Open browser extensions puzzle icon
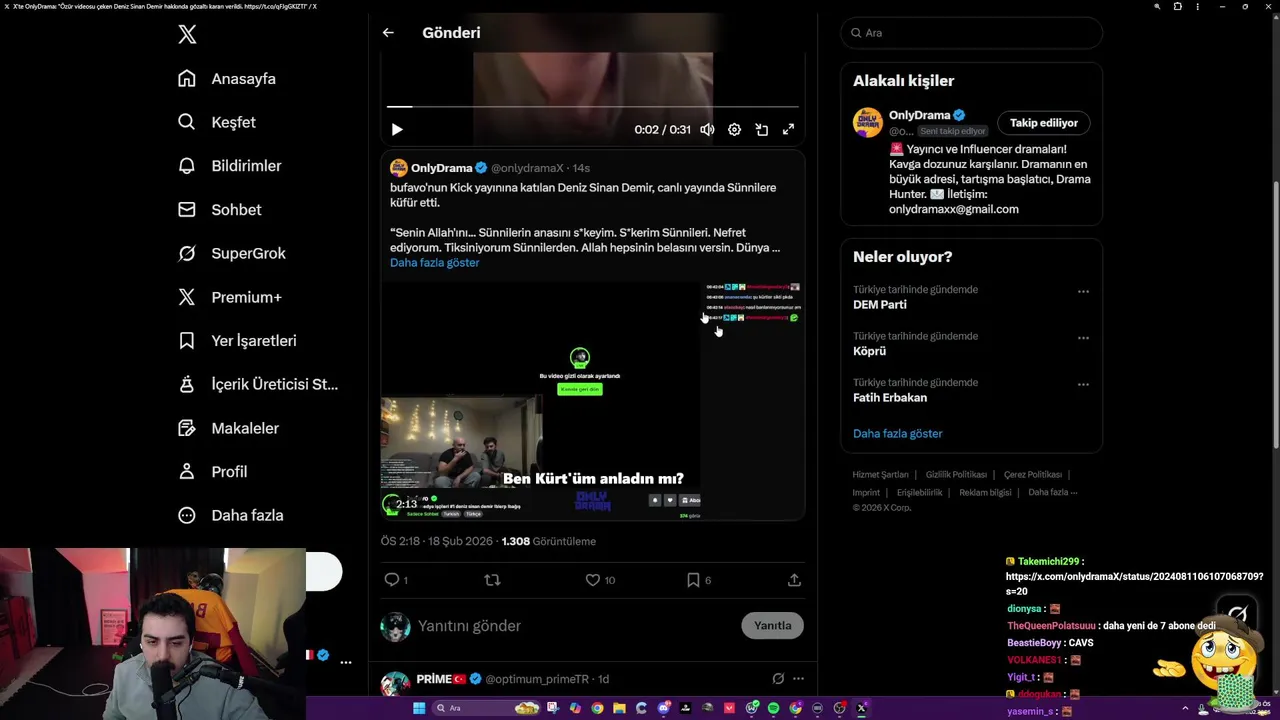Screen dimensions: 1280x720 tap(1177, 6)
